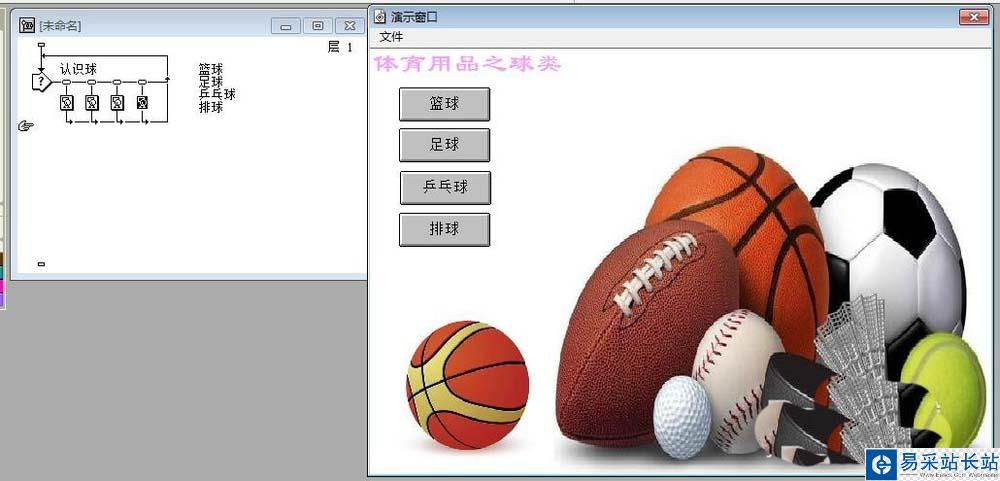Select the 认识球 interaction icon with question mark

click(x=41, y=82)
